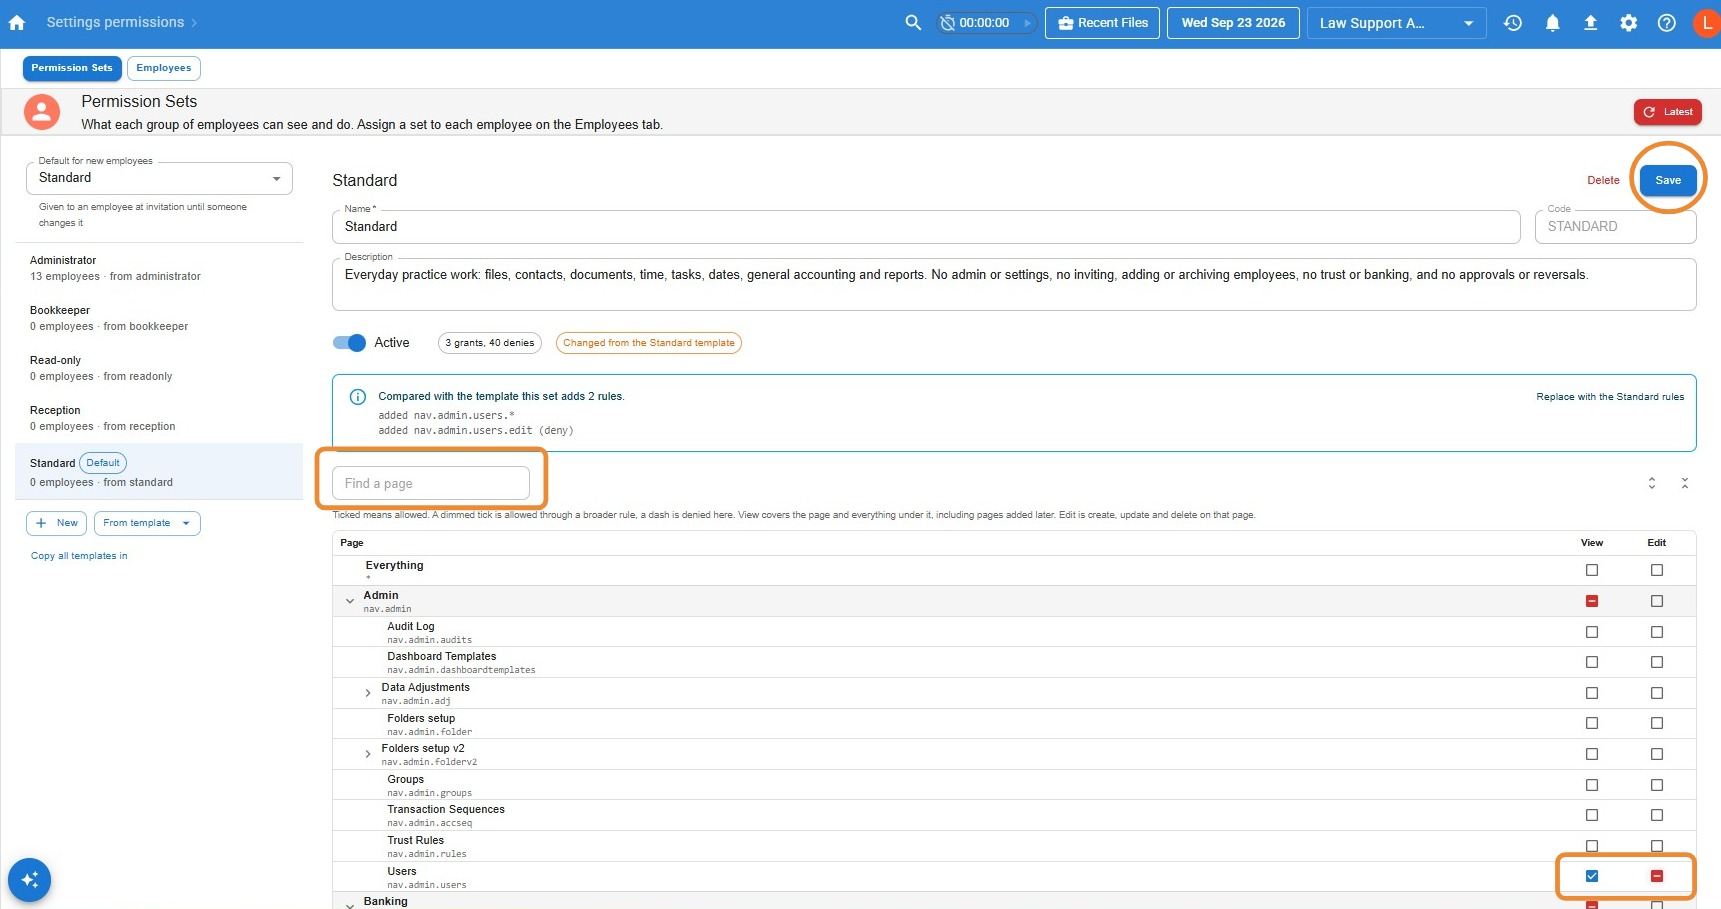Open the search magnifier icon
This screenshot has height=909, width=1721.
point(913,22)
